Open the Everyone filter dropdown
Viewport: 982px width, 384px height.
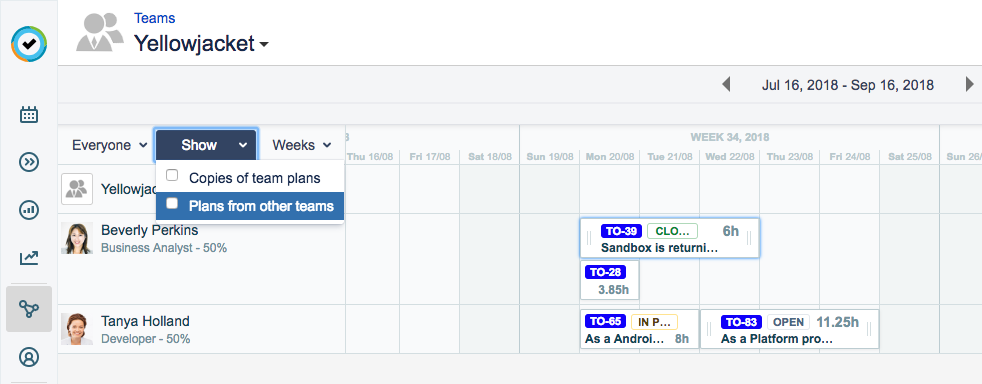[110, 145]
